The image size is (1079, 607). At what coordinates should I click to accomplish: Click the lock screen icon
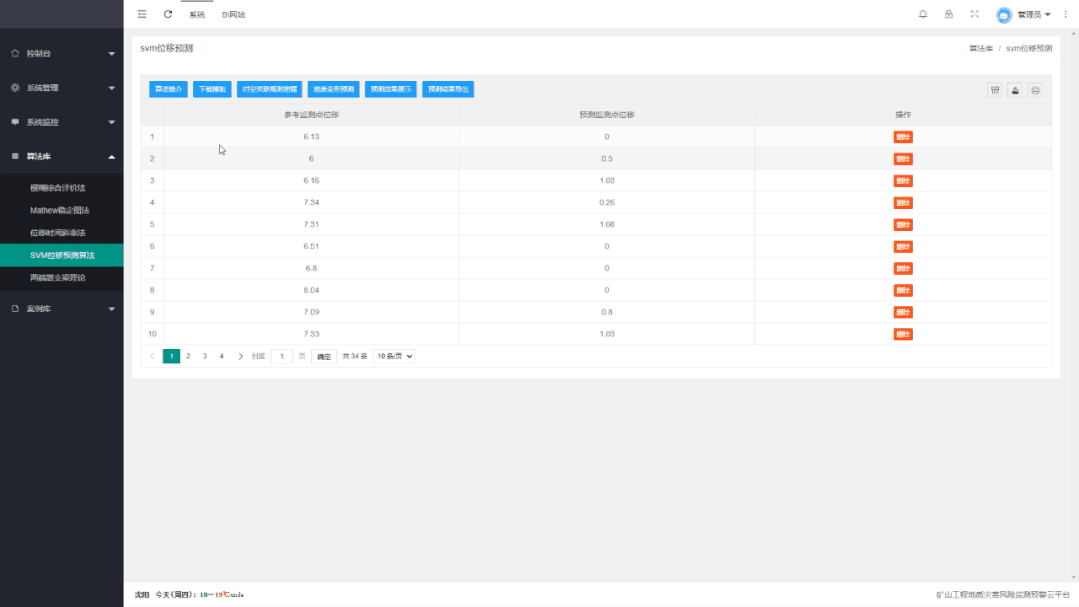pyautogui.click(x=948, y=14)
